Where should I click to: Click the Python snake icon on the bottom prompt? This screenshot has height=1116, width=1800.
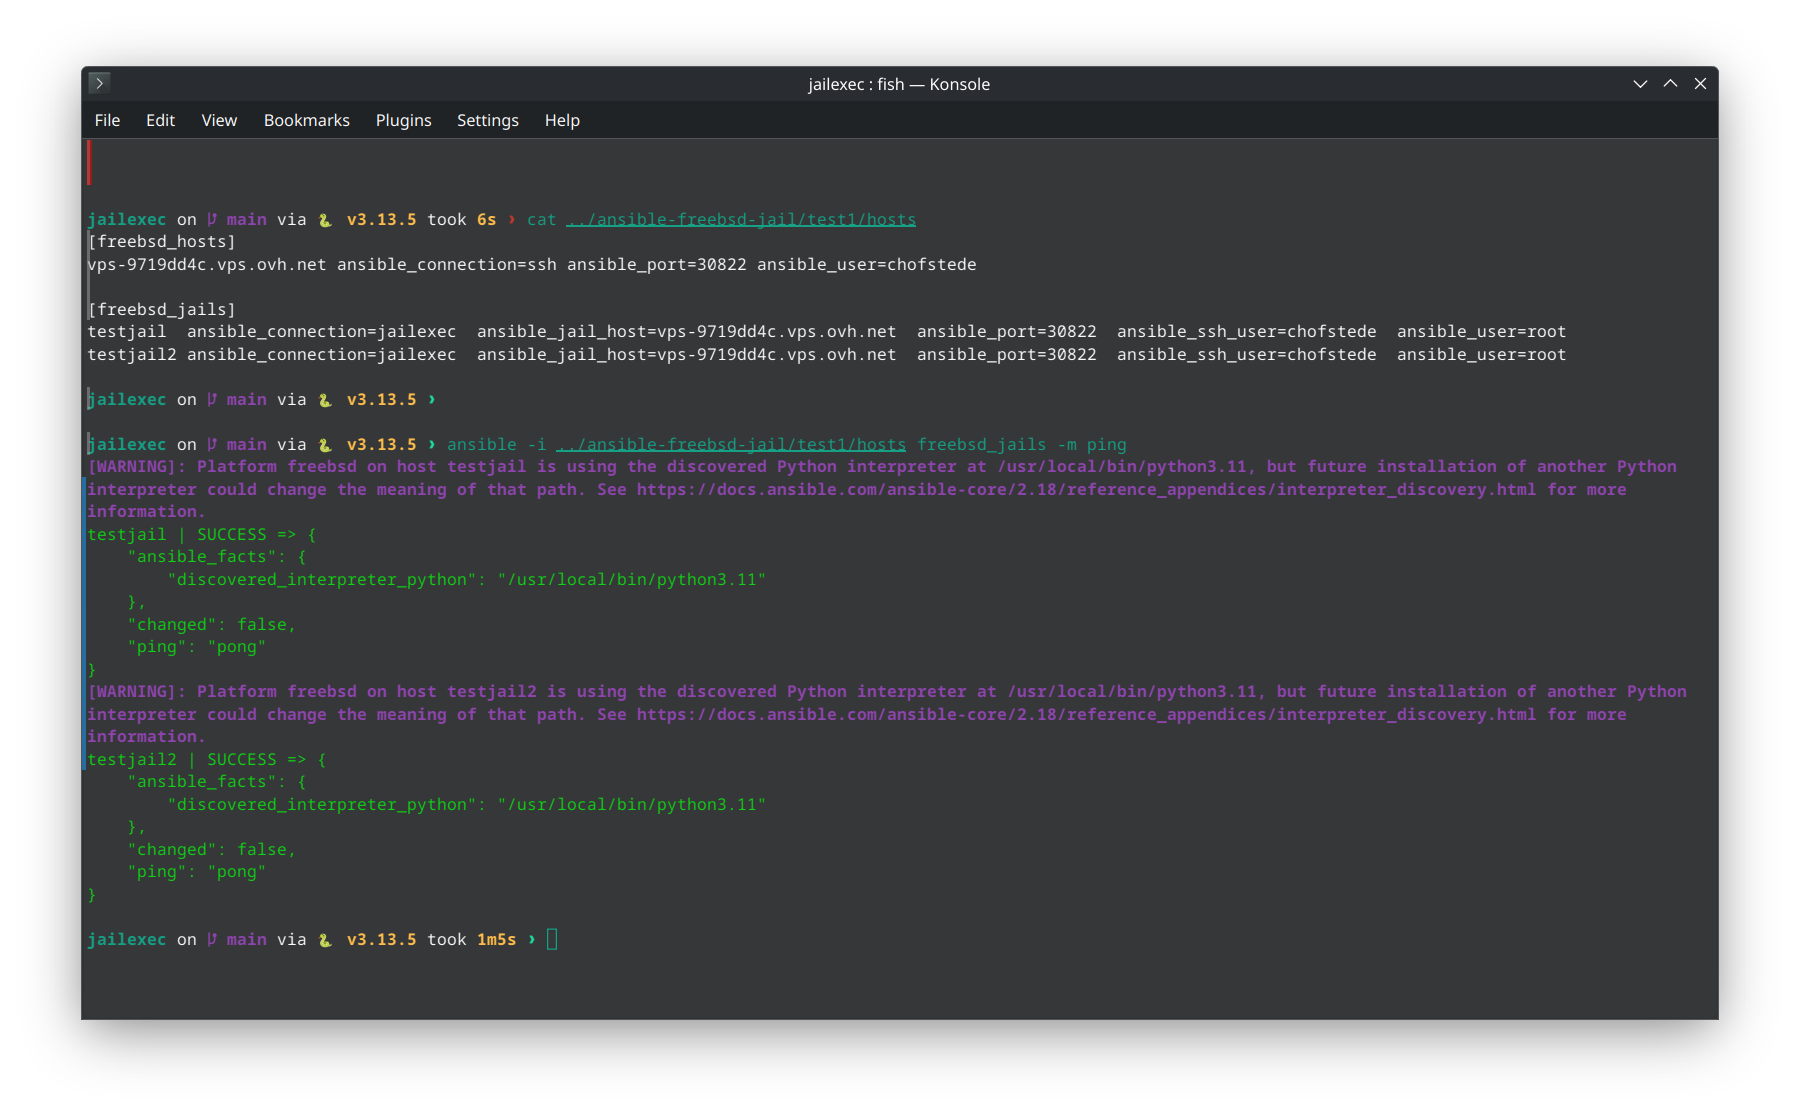(325, 940)
